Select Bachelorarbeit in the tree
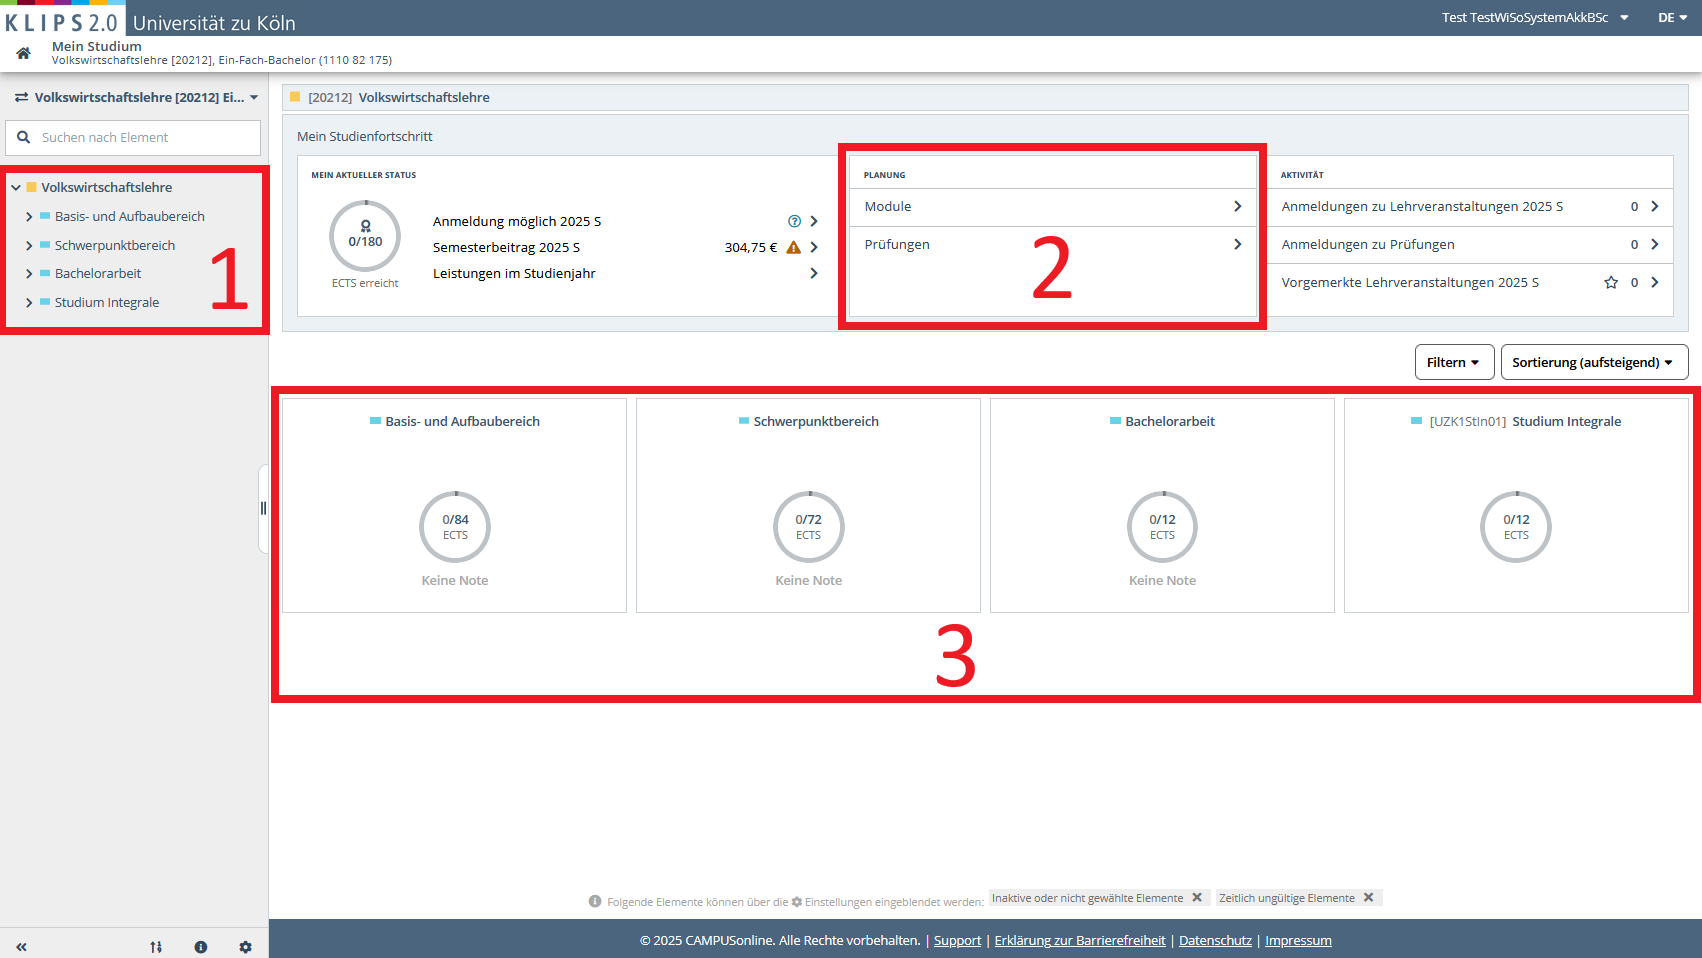Image resolution: width=1702 pixels, height=958 pixels. (x=98, y=273)
